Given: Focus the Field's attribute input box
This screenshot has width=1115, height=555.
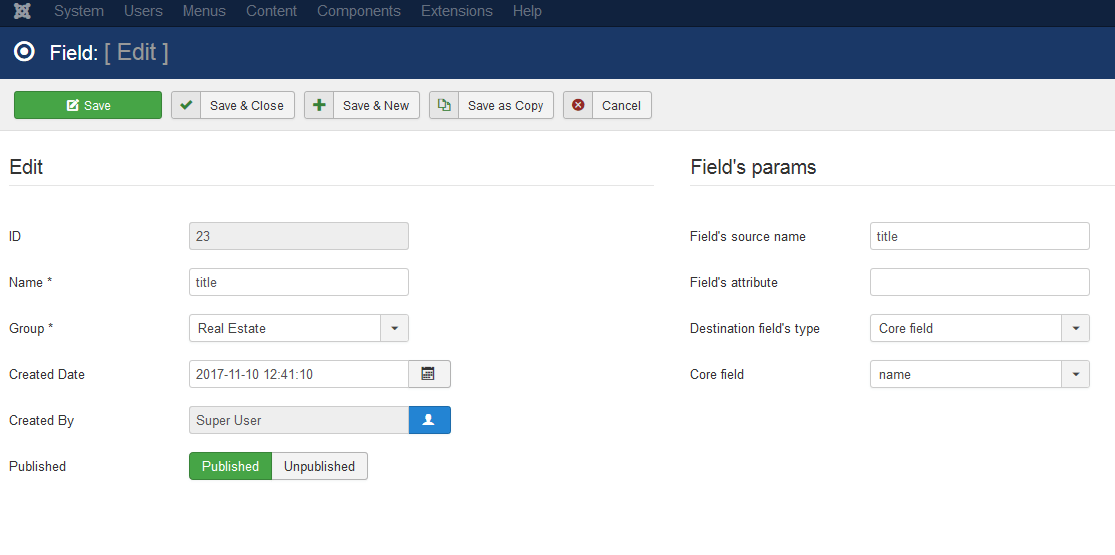Looking at the screenshot, I should pyautogui.click(x=979, y=282).
